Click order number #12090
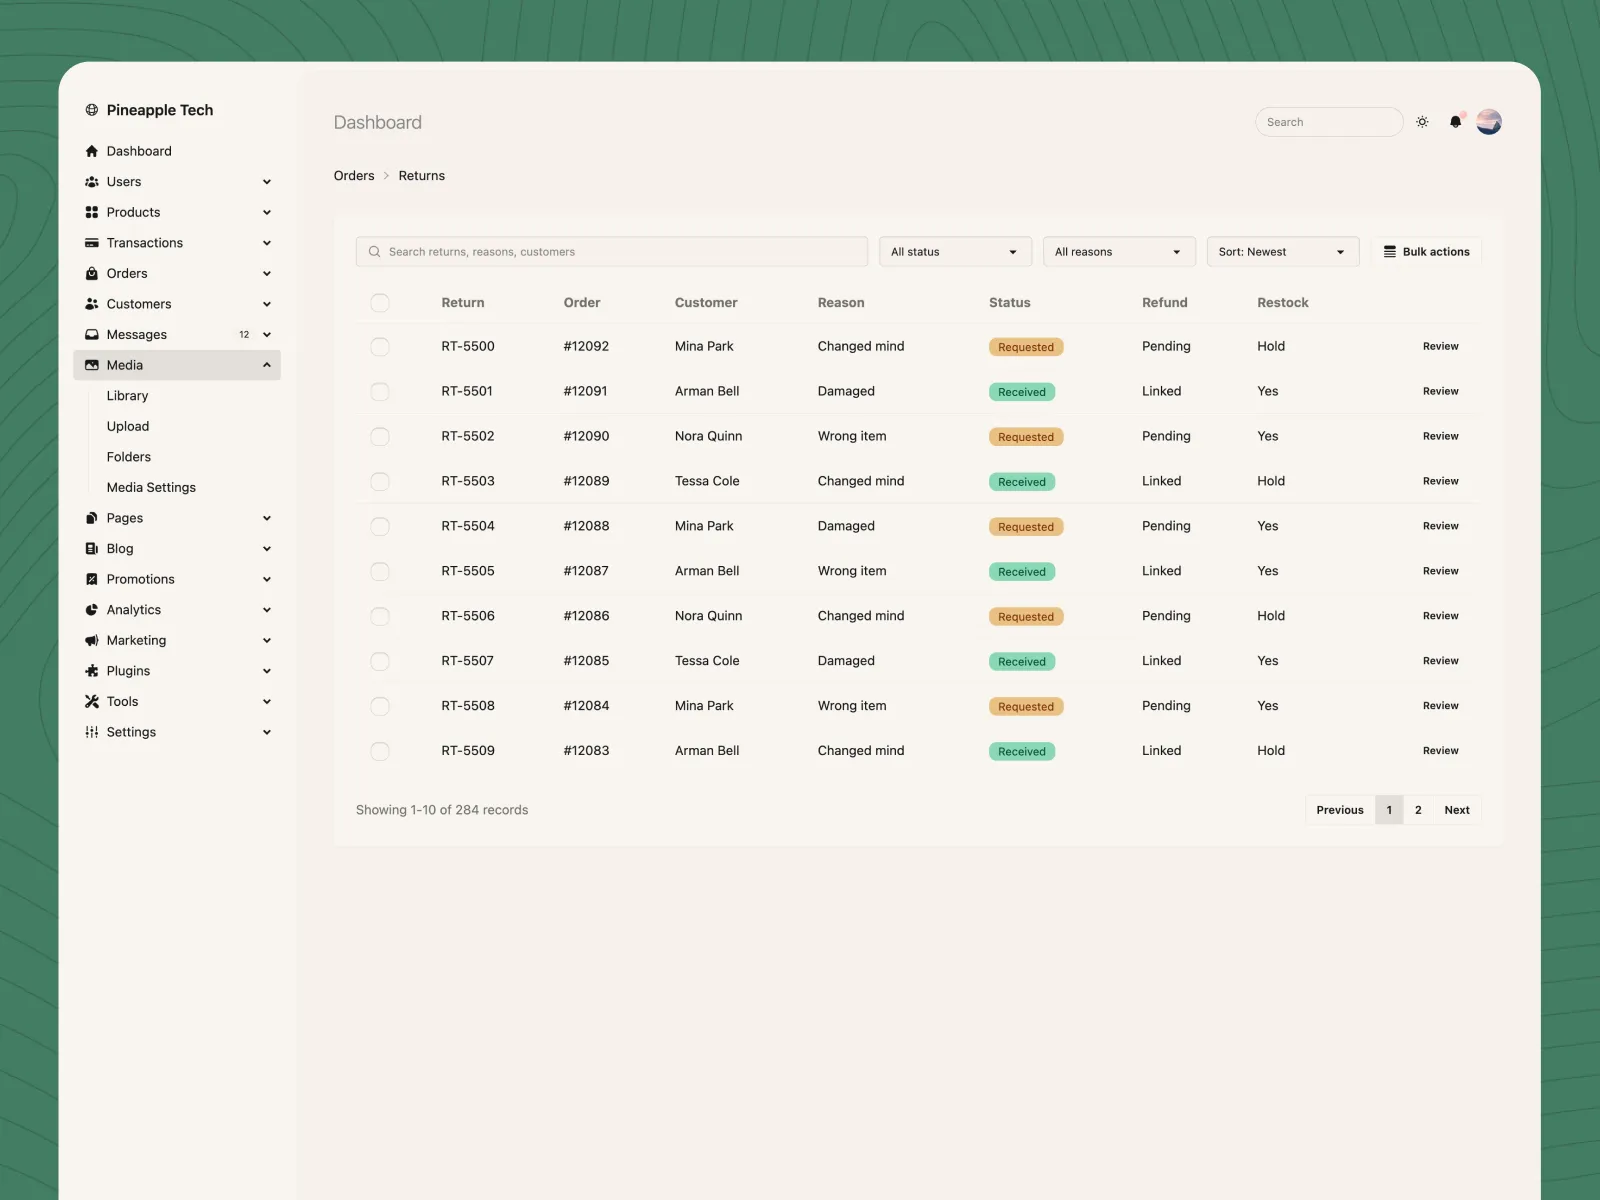The image size is (1600, 1200). coord(586,436)
